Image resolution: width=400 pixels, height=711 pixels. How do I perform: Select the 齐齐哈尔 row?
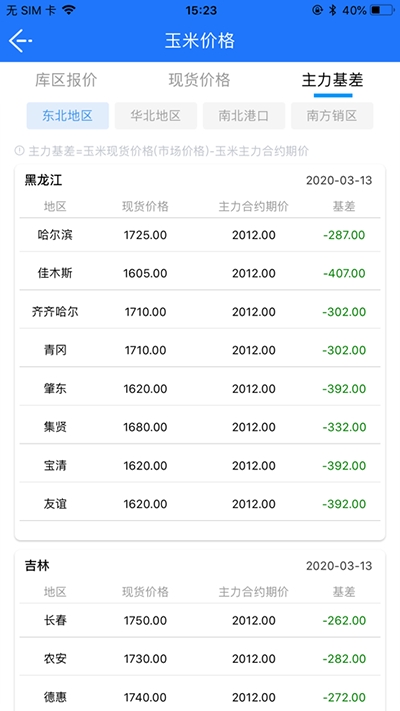click(x=200, y=312)
